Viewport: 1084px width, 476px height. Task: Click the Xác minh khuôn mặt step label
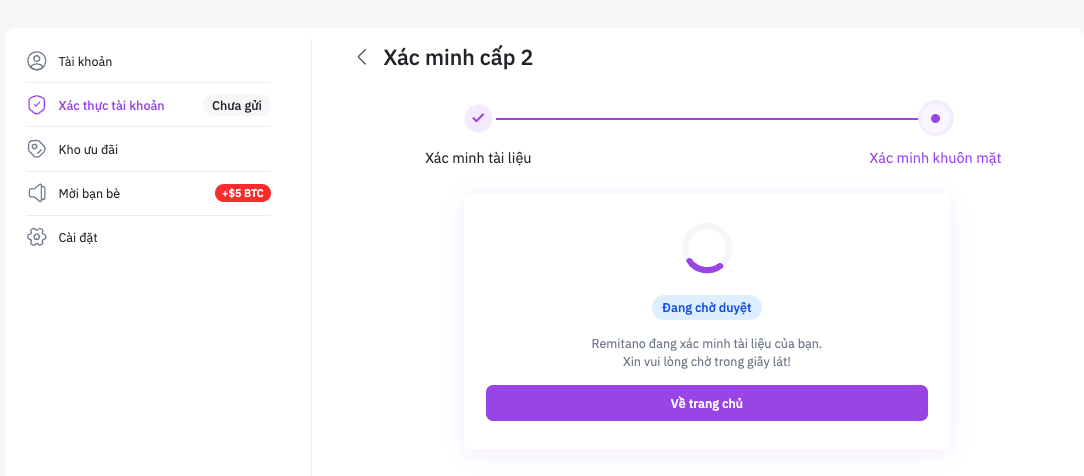(x=935, y=158)
